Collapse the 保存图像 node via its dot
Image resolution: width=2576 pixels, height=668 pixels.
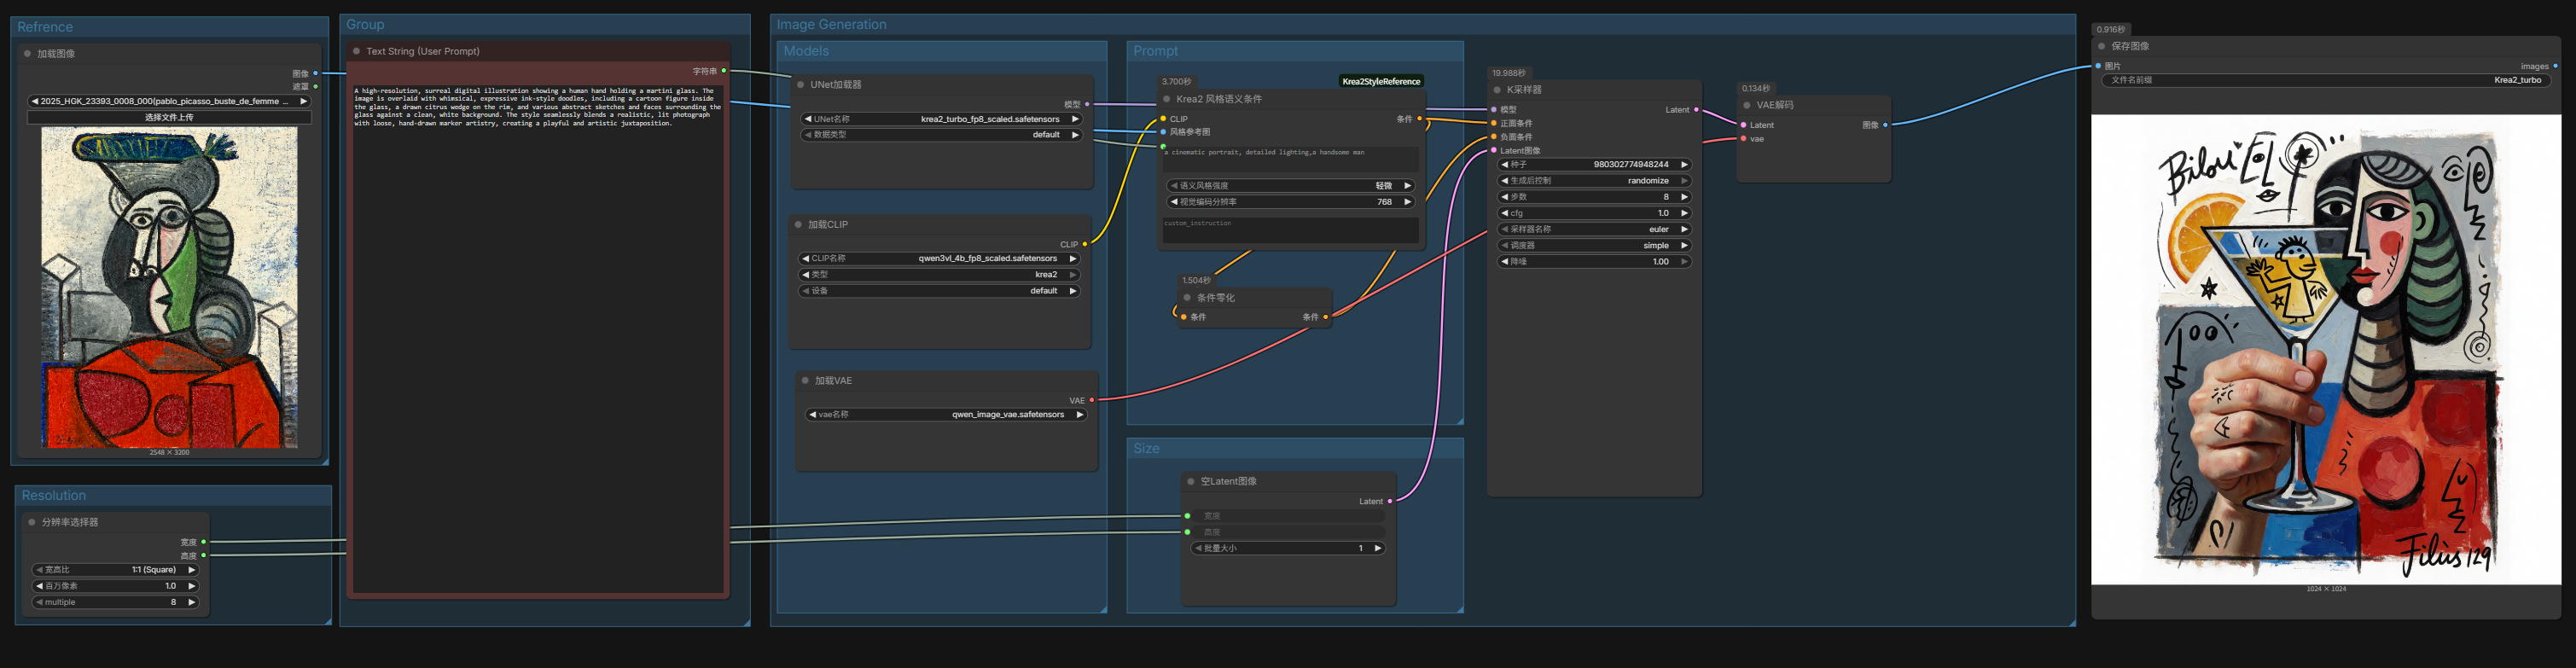[2102, 46]
